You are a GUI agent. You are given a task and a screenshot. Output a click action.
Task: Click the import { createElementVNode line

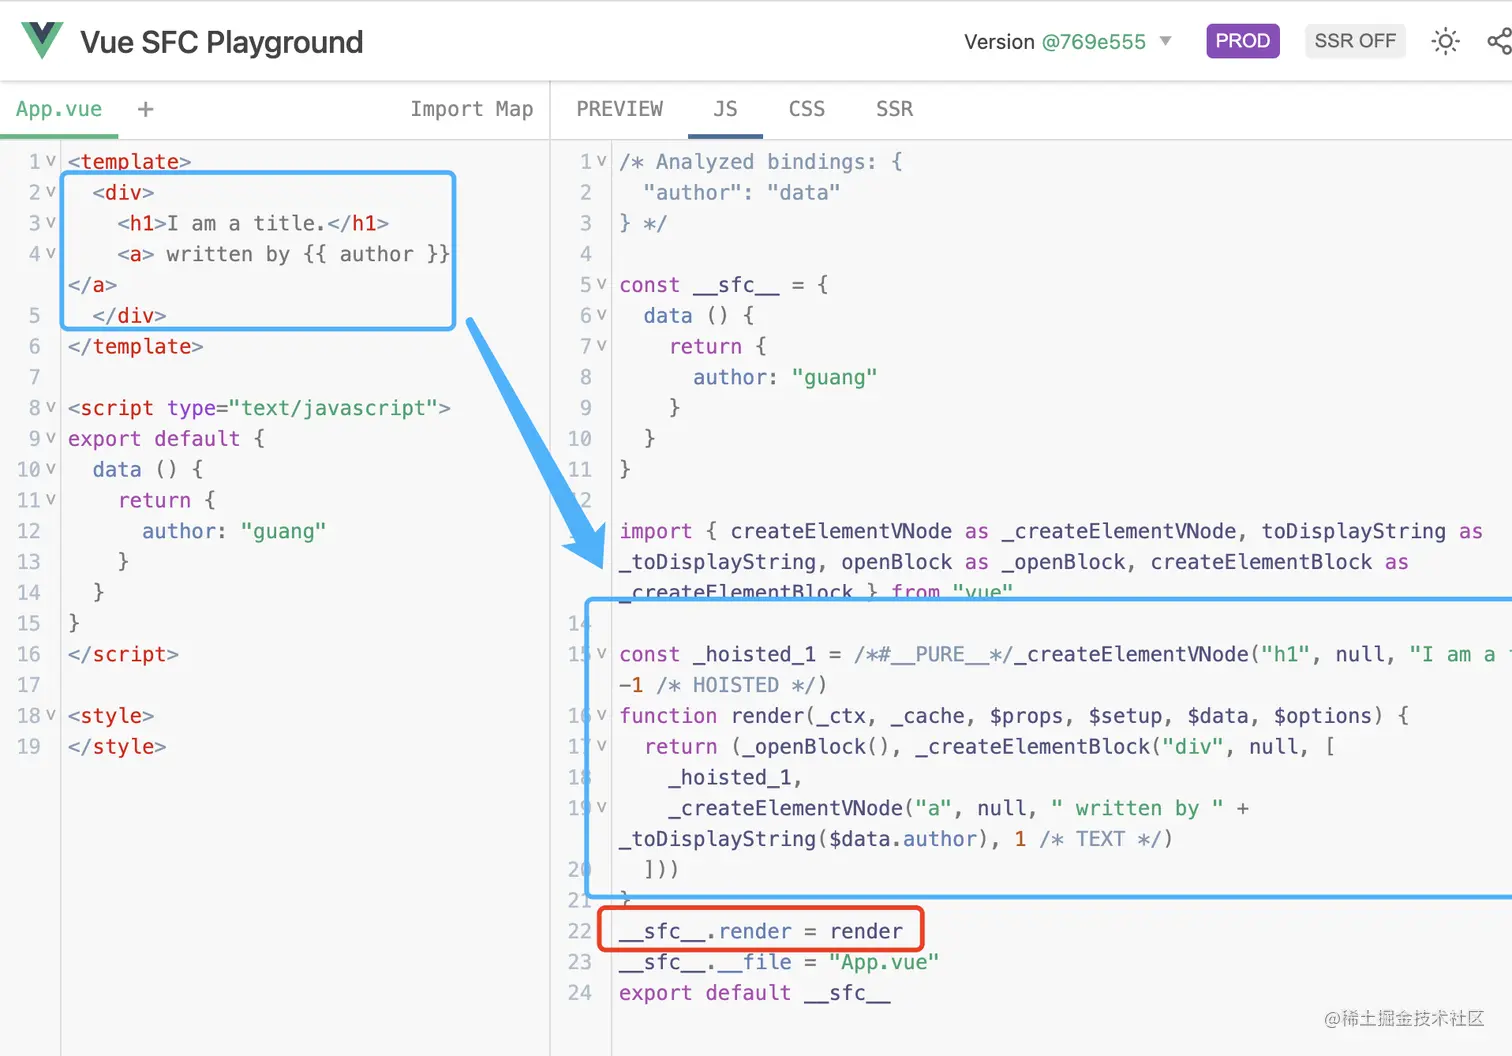click(x=1051, y=531)
